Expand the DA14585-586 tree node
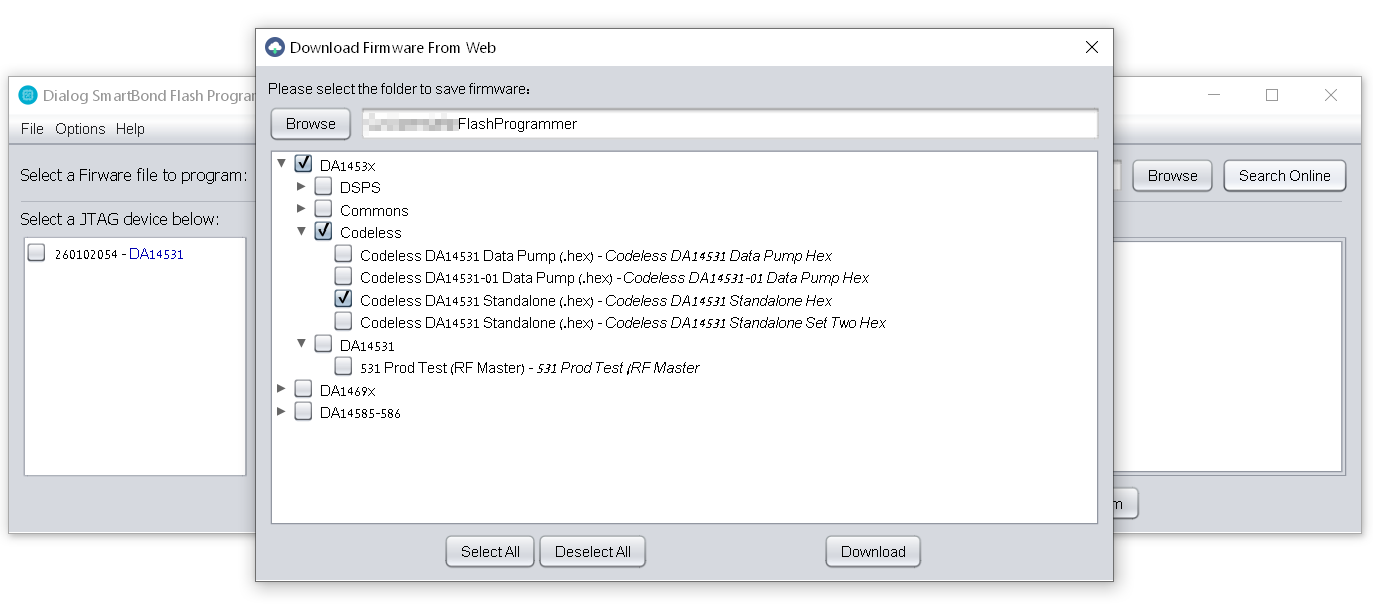 tap(282, 411)
